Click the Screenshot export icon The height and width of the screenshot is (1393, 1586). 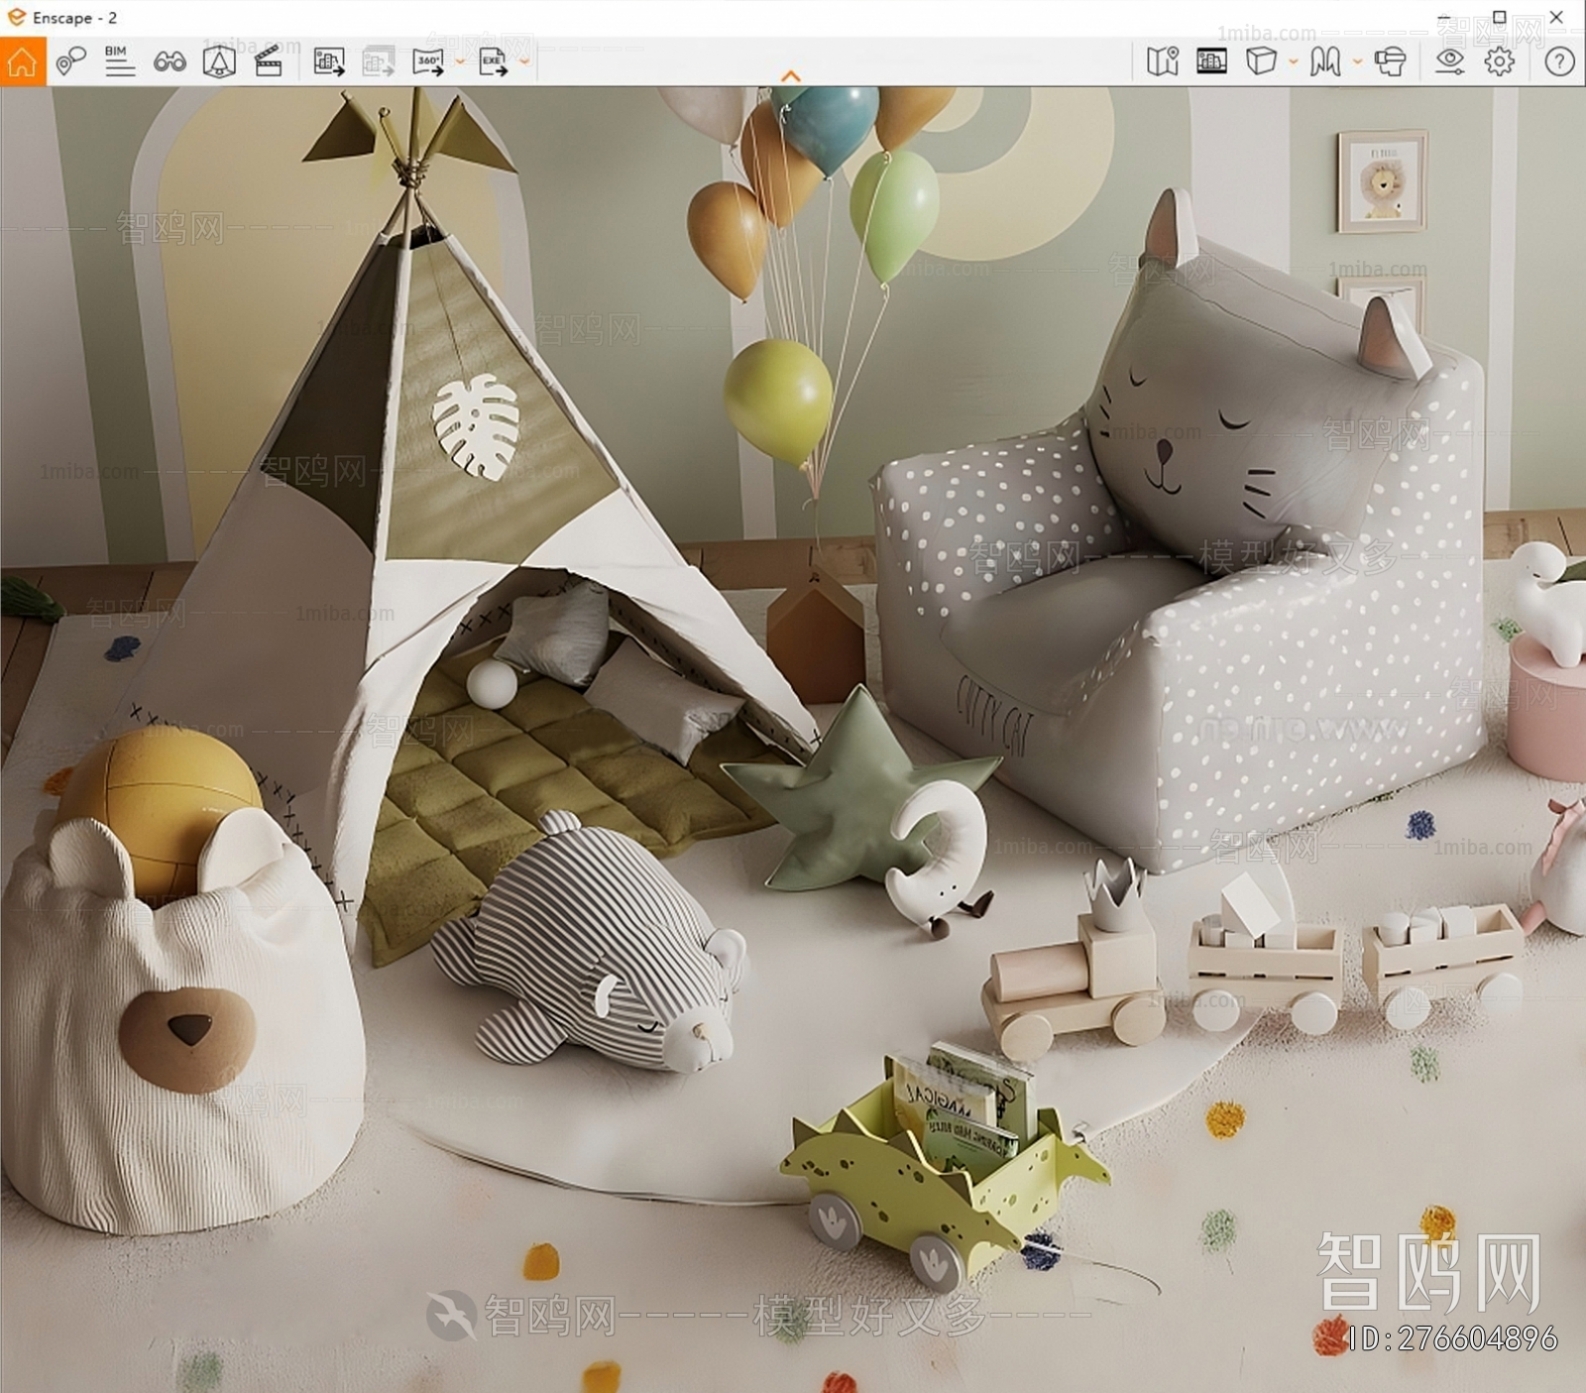pyautogui.click(x=328, y=62)
